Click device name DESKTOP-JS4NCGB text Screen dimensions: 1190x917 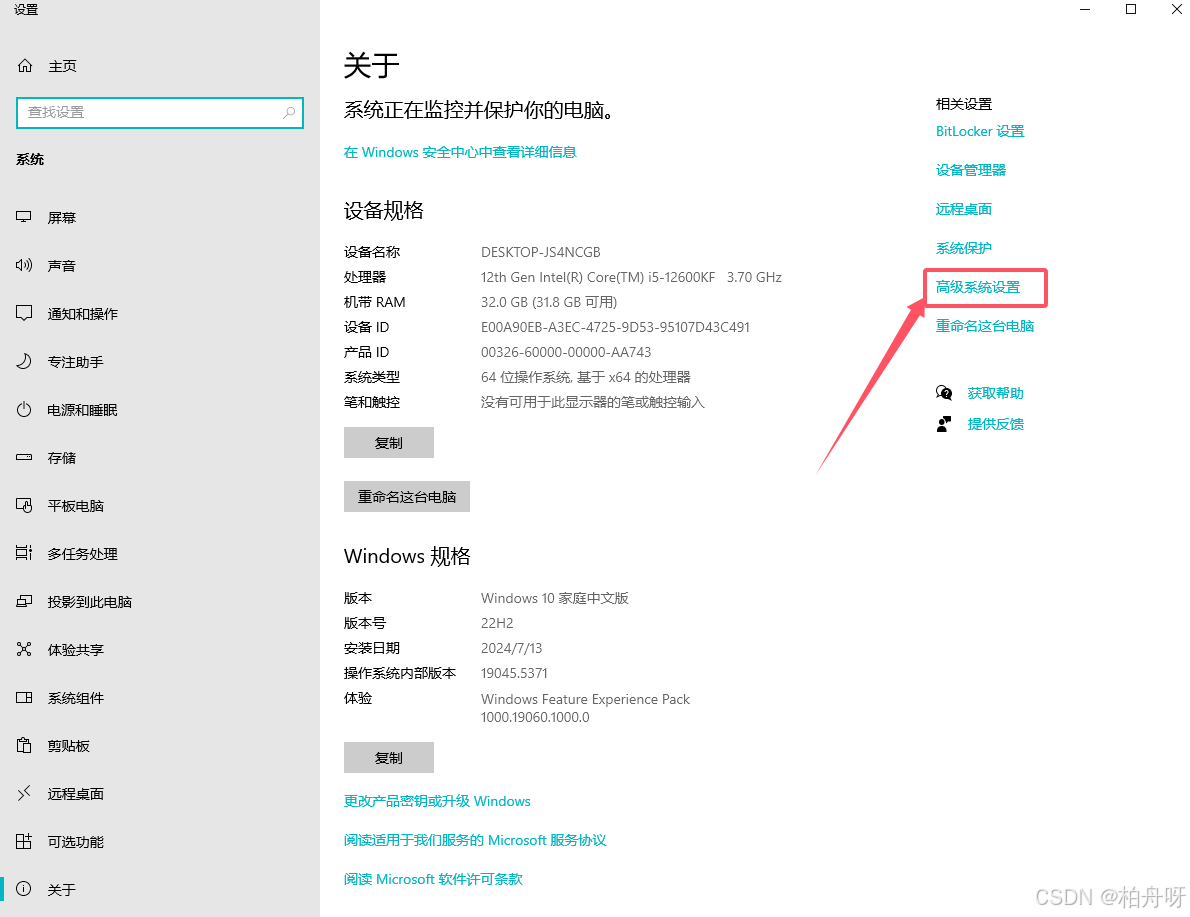click(540, 252)
